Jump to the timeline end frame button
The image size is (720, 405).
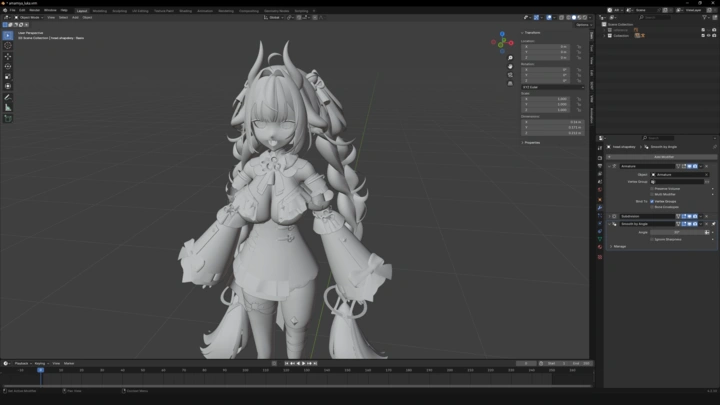click(315, 363)
